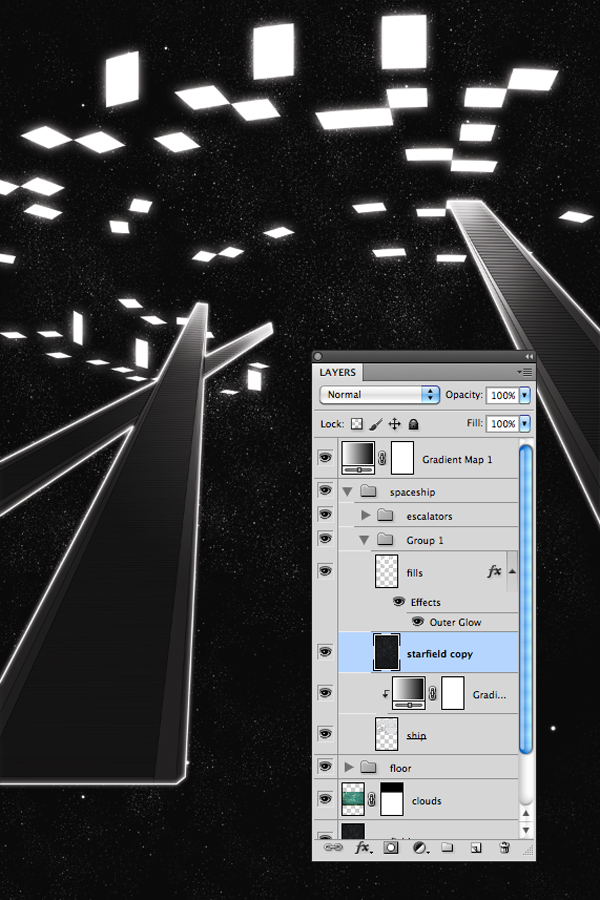The height and width of the screenshot is (900, 600).
Task: Toggle visibility of the fills layer
Action: 326,571
